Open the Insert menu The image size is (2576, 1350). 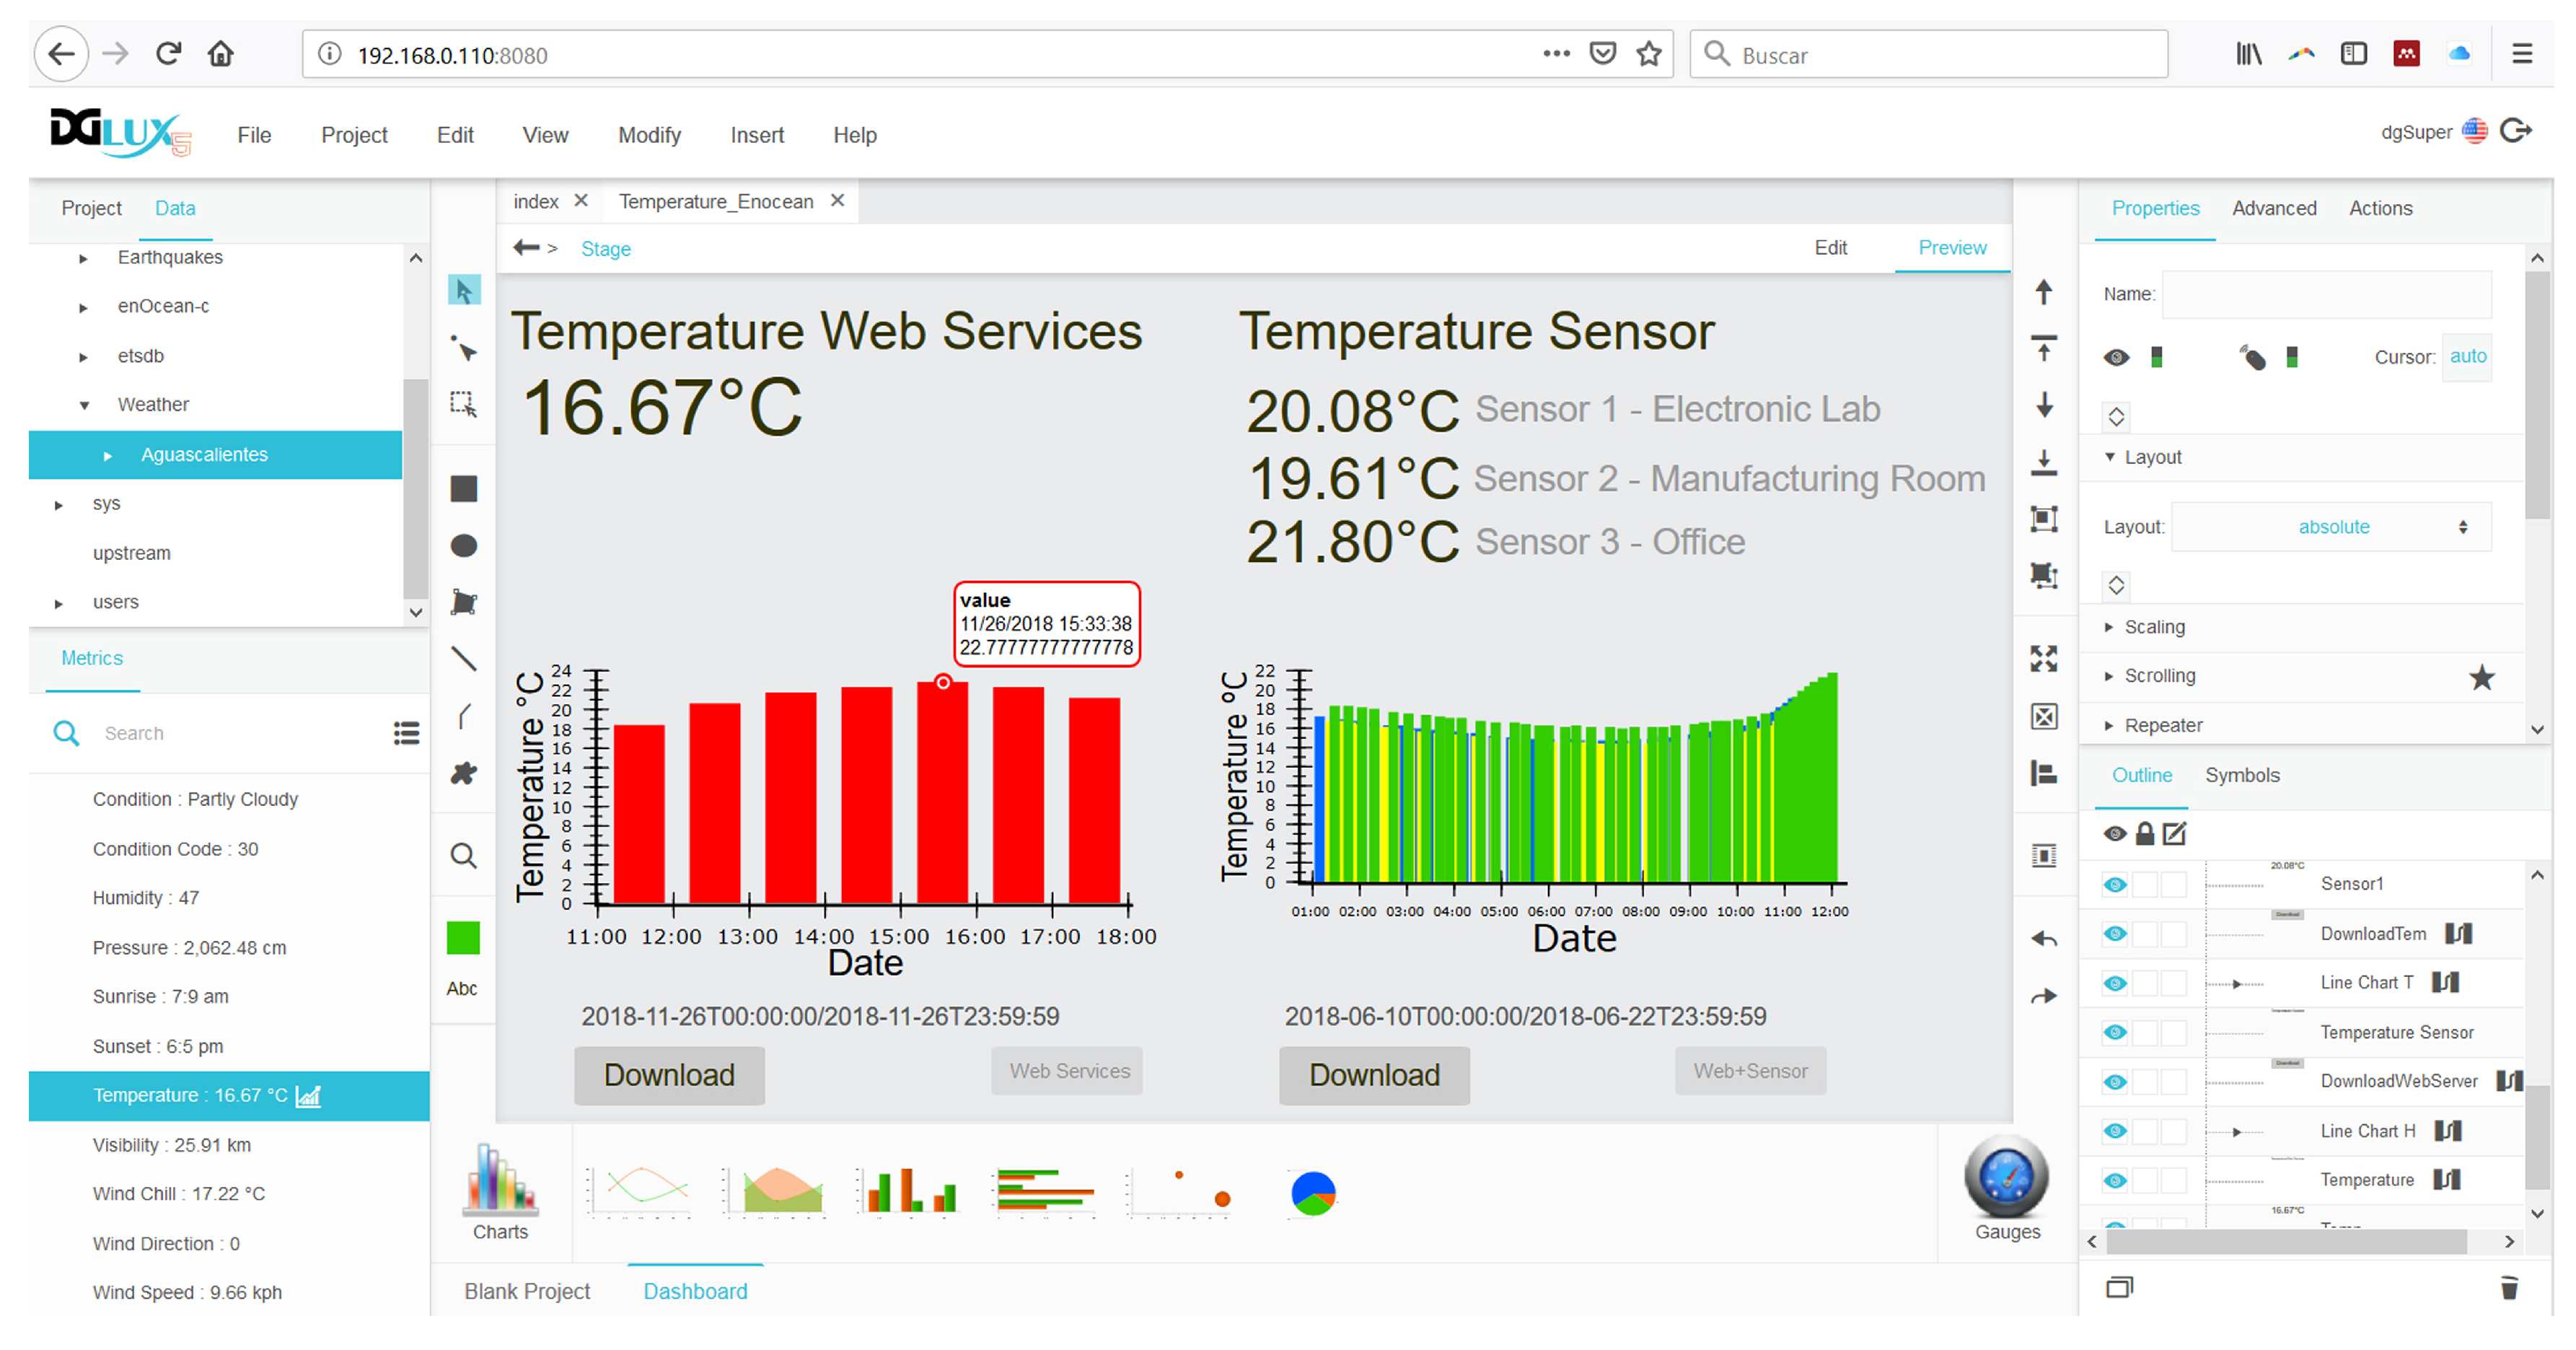click(756, 135)
